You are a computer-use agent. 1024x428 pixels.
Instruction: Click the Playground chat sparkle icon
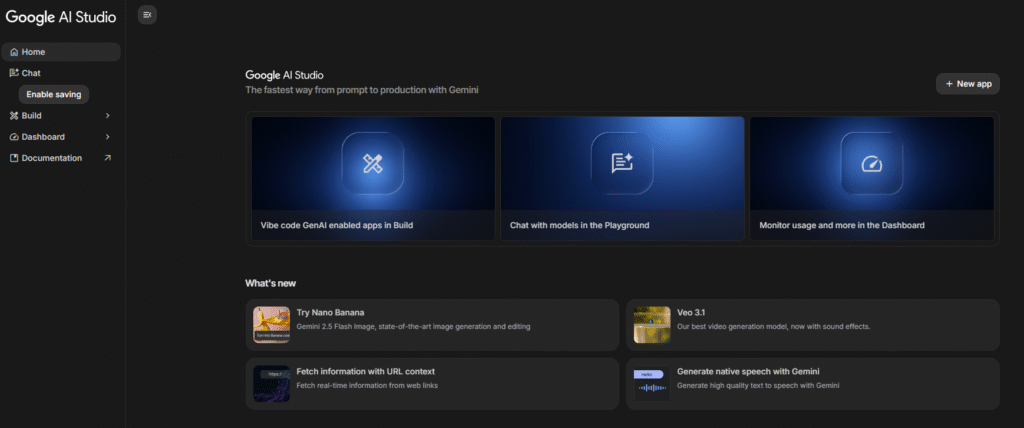click(622, 164)
